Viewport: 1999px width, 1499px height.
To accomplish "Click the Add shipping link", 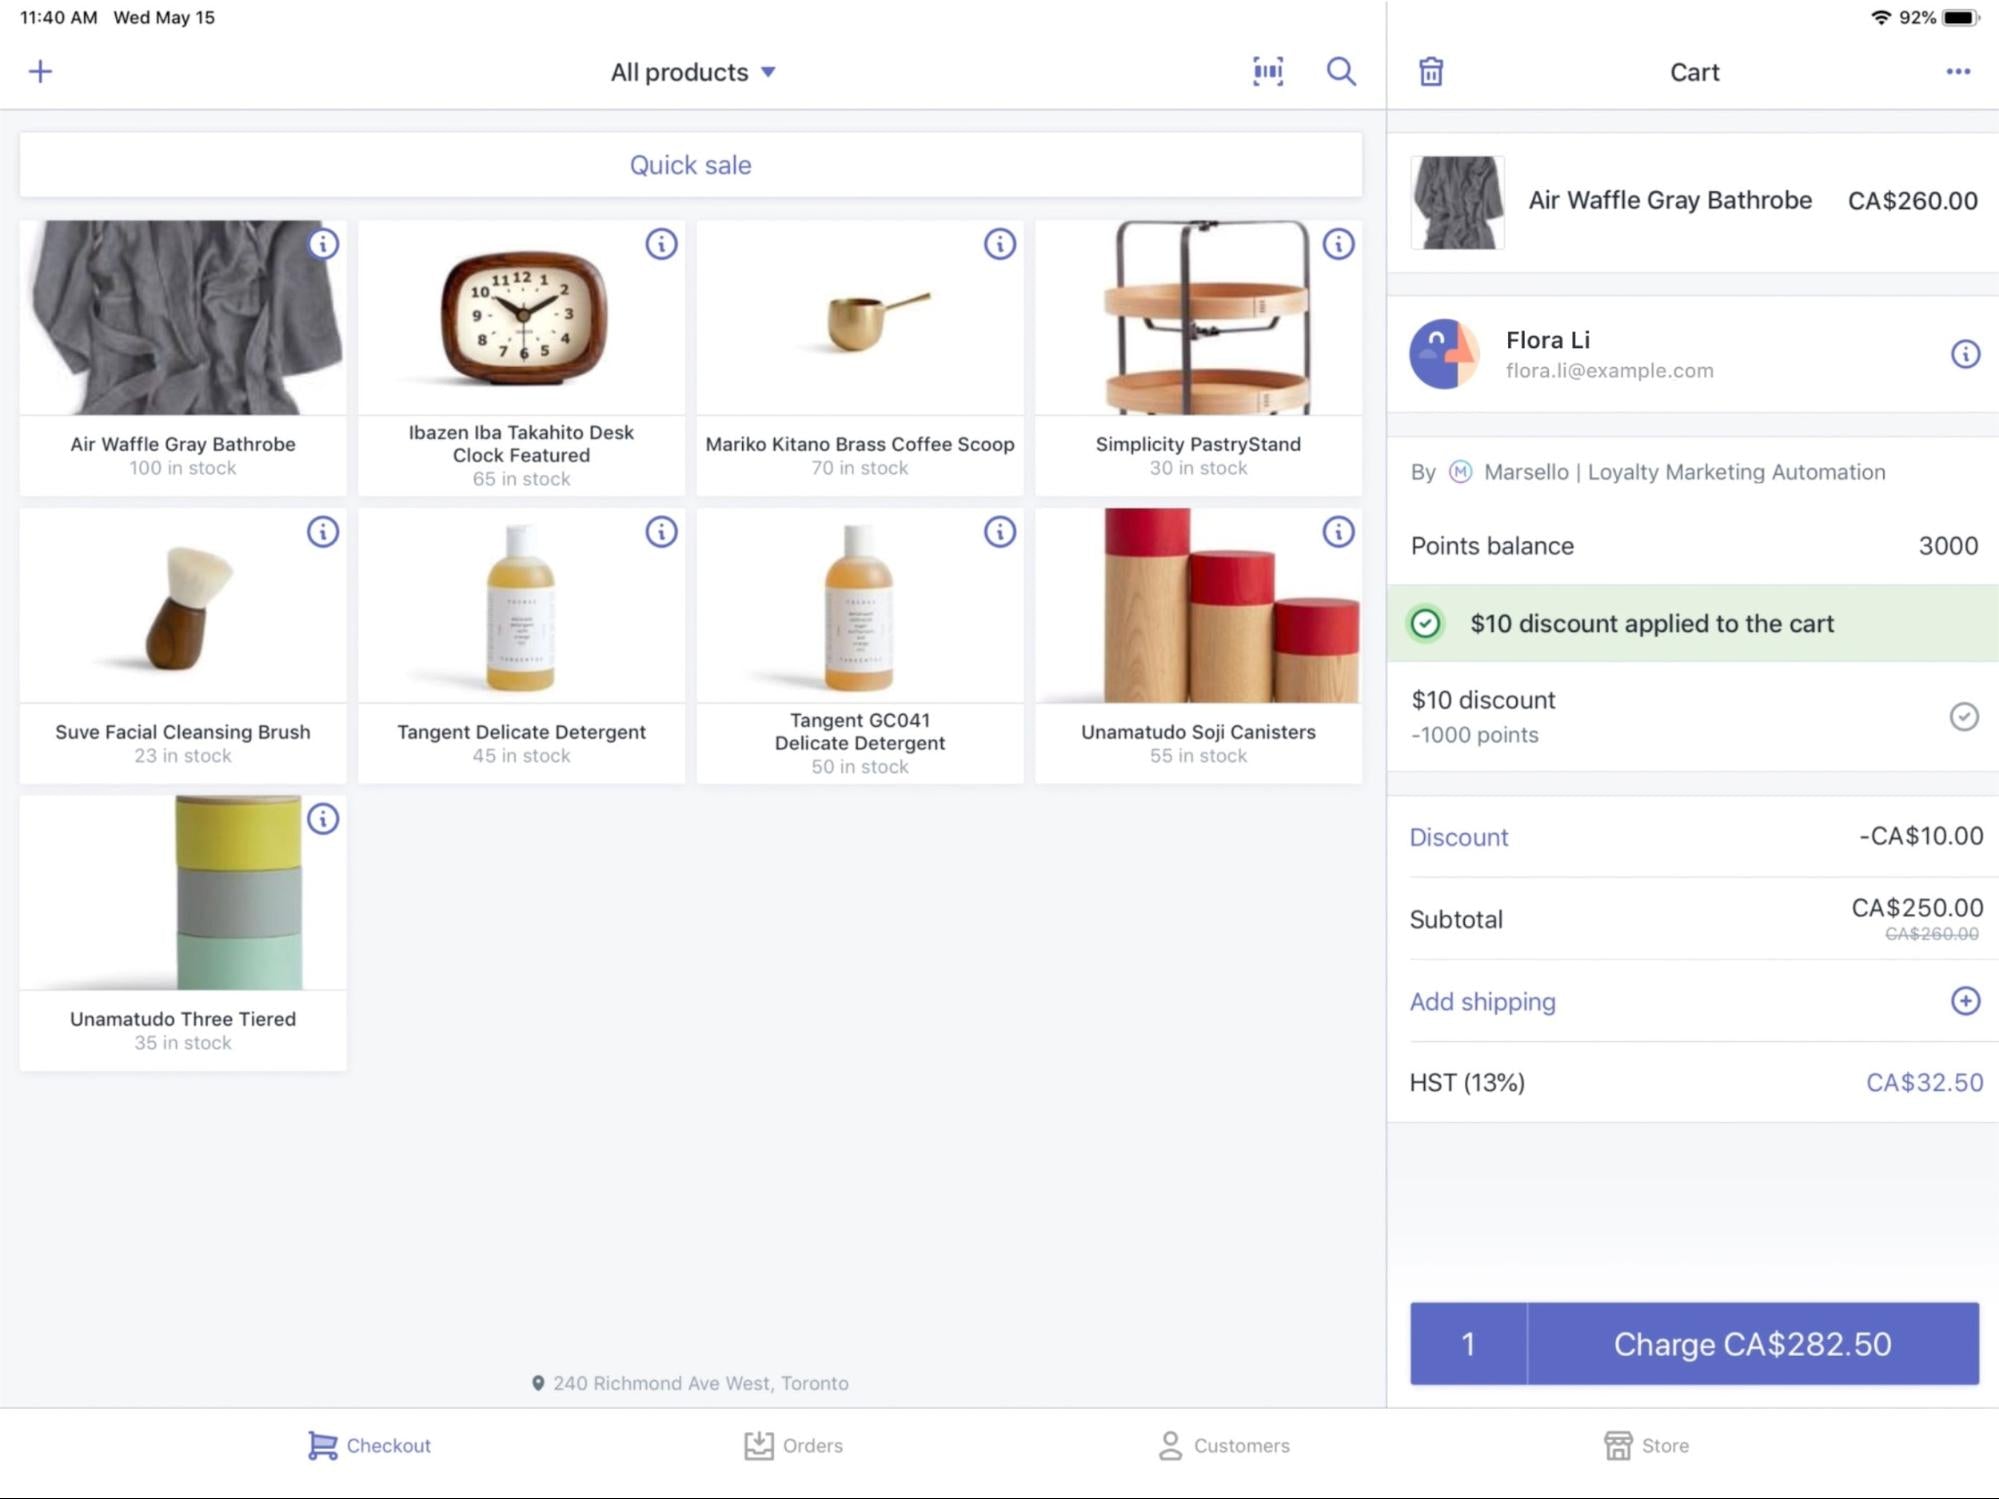I will 1483,1001.
